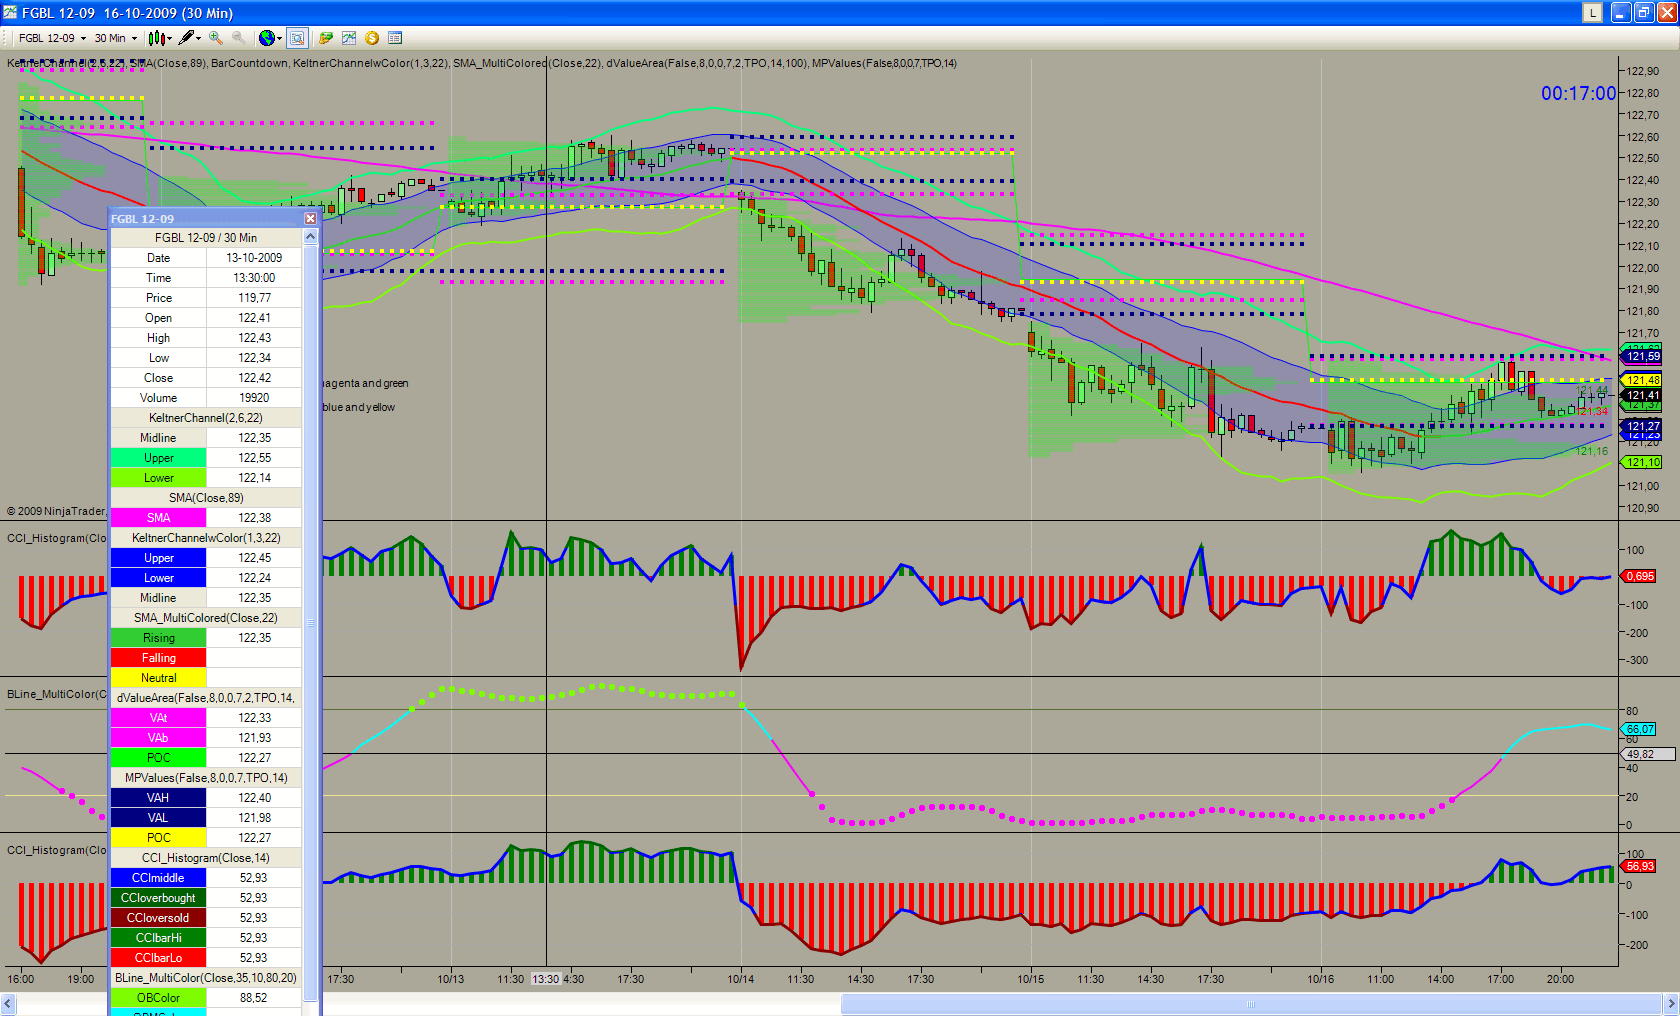1680x1016 pixels.
Task: Click the green 121,10 price marker
Action: click(x=1642, y=462)
